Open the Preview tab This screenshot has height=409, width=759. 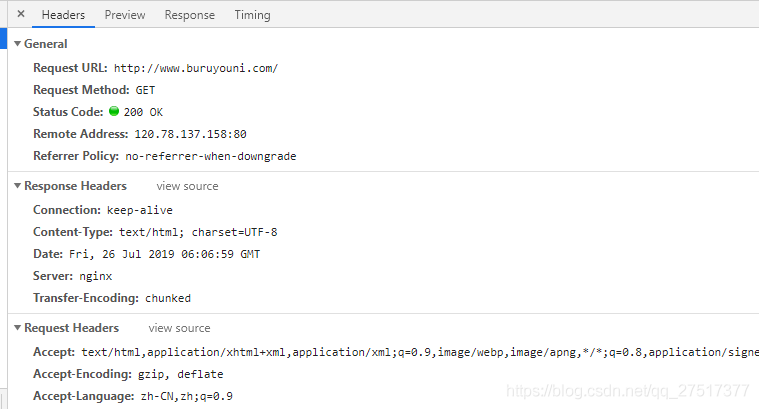[x=125, y=15]
